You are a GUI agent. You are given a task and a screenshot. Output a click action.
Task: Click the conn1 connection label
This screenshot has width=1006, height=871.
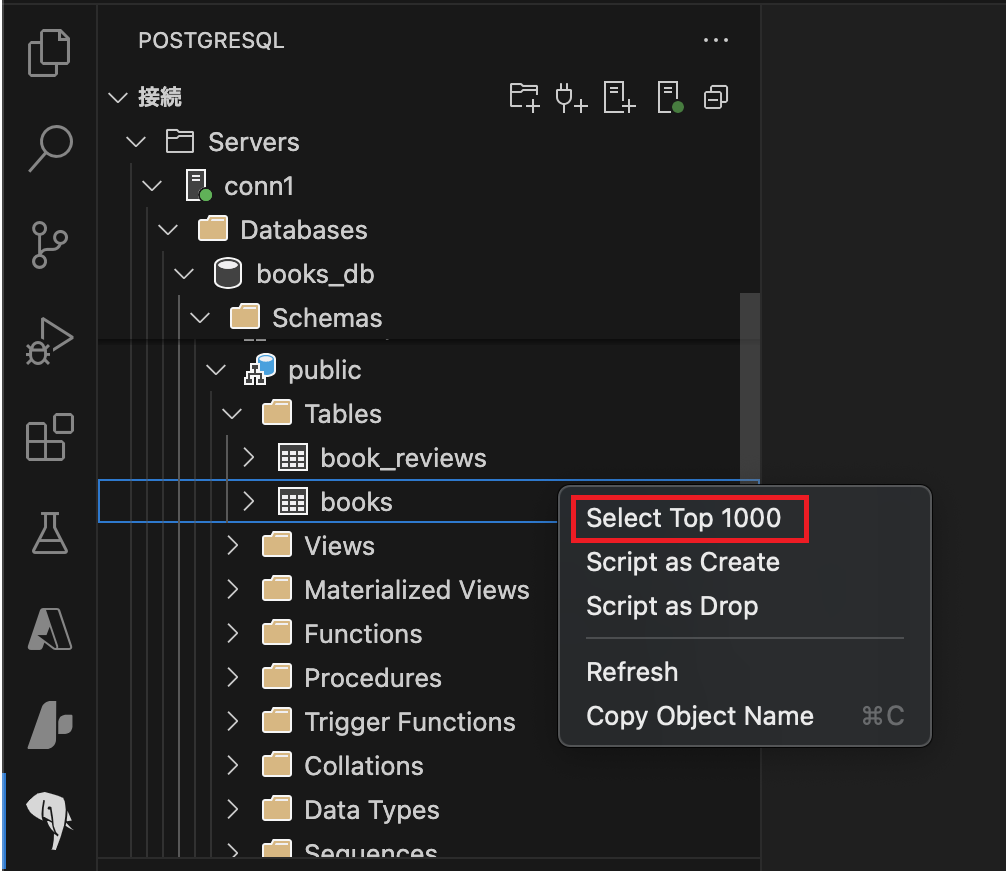(259, 186)
